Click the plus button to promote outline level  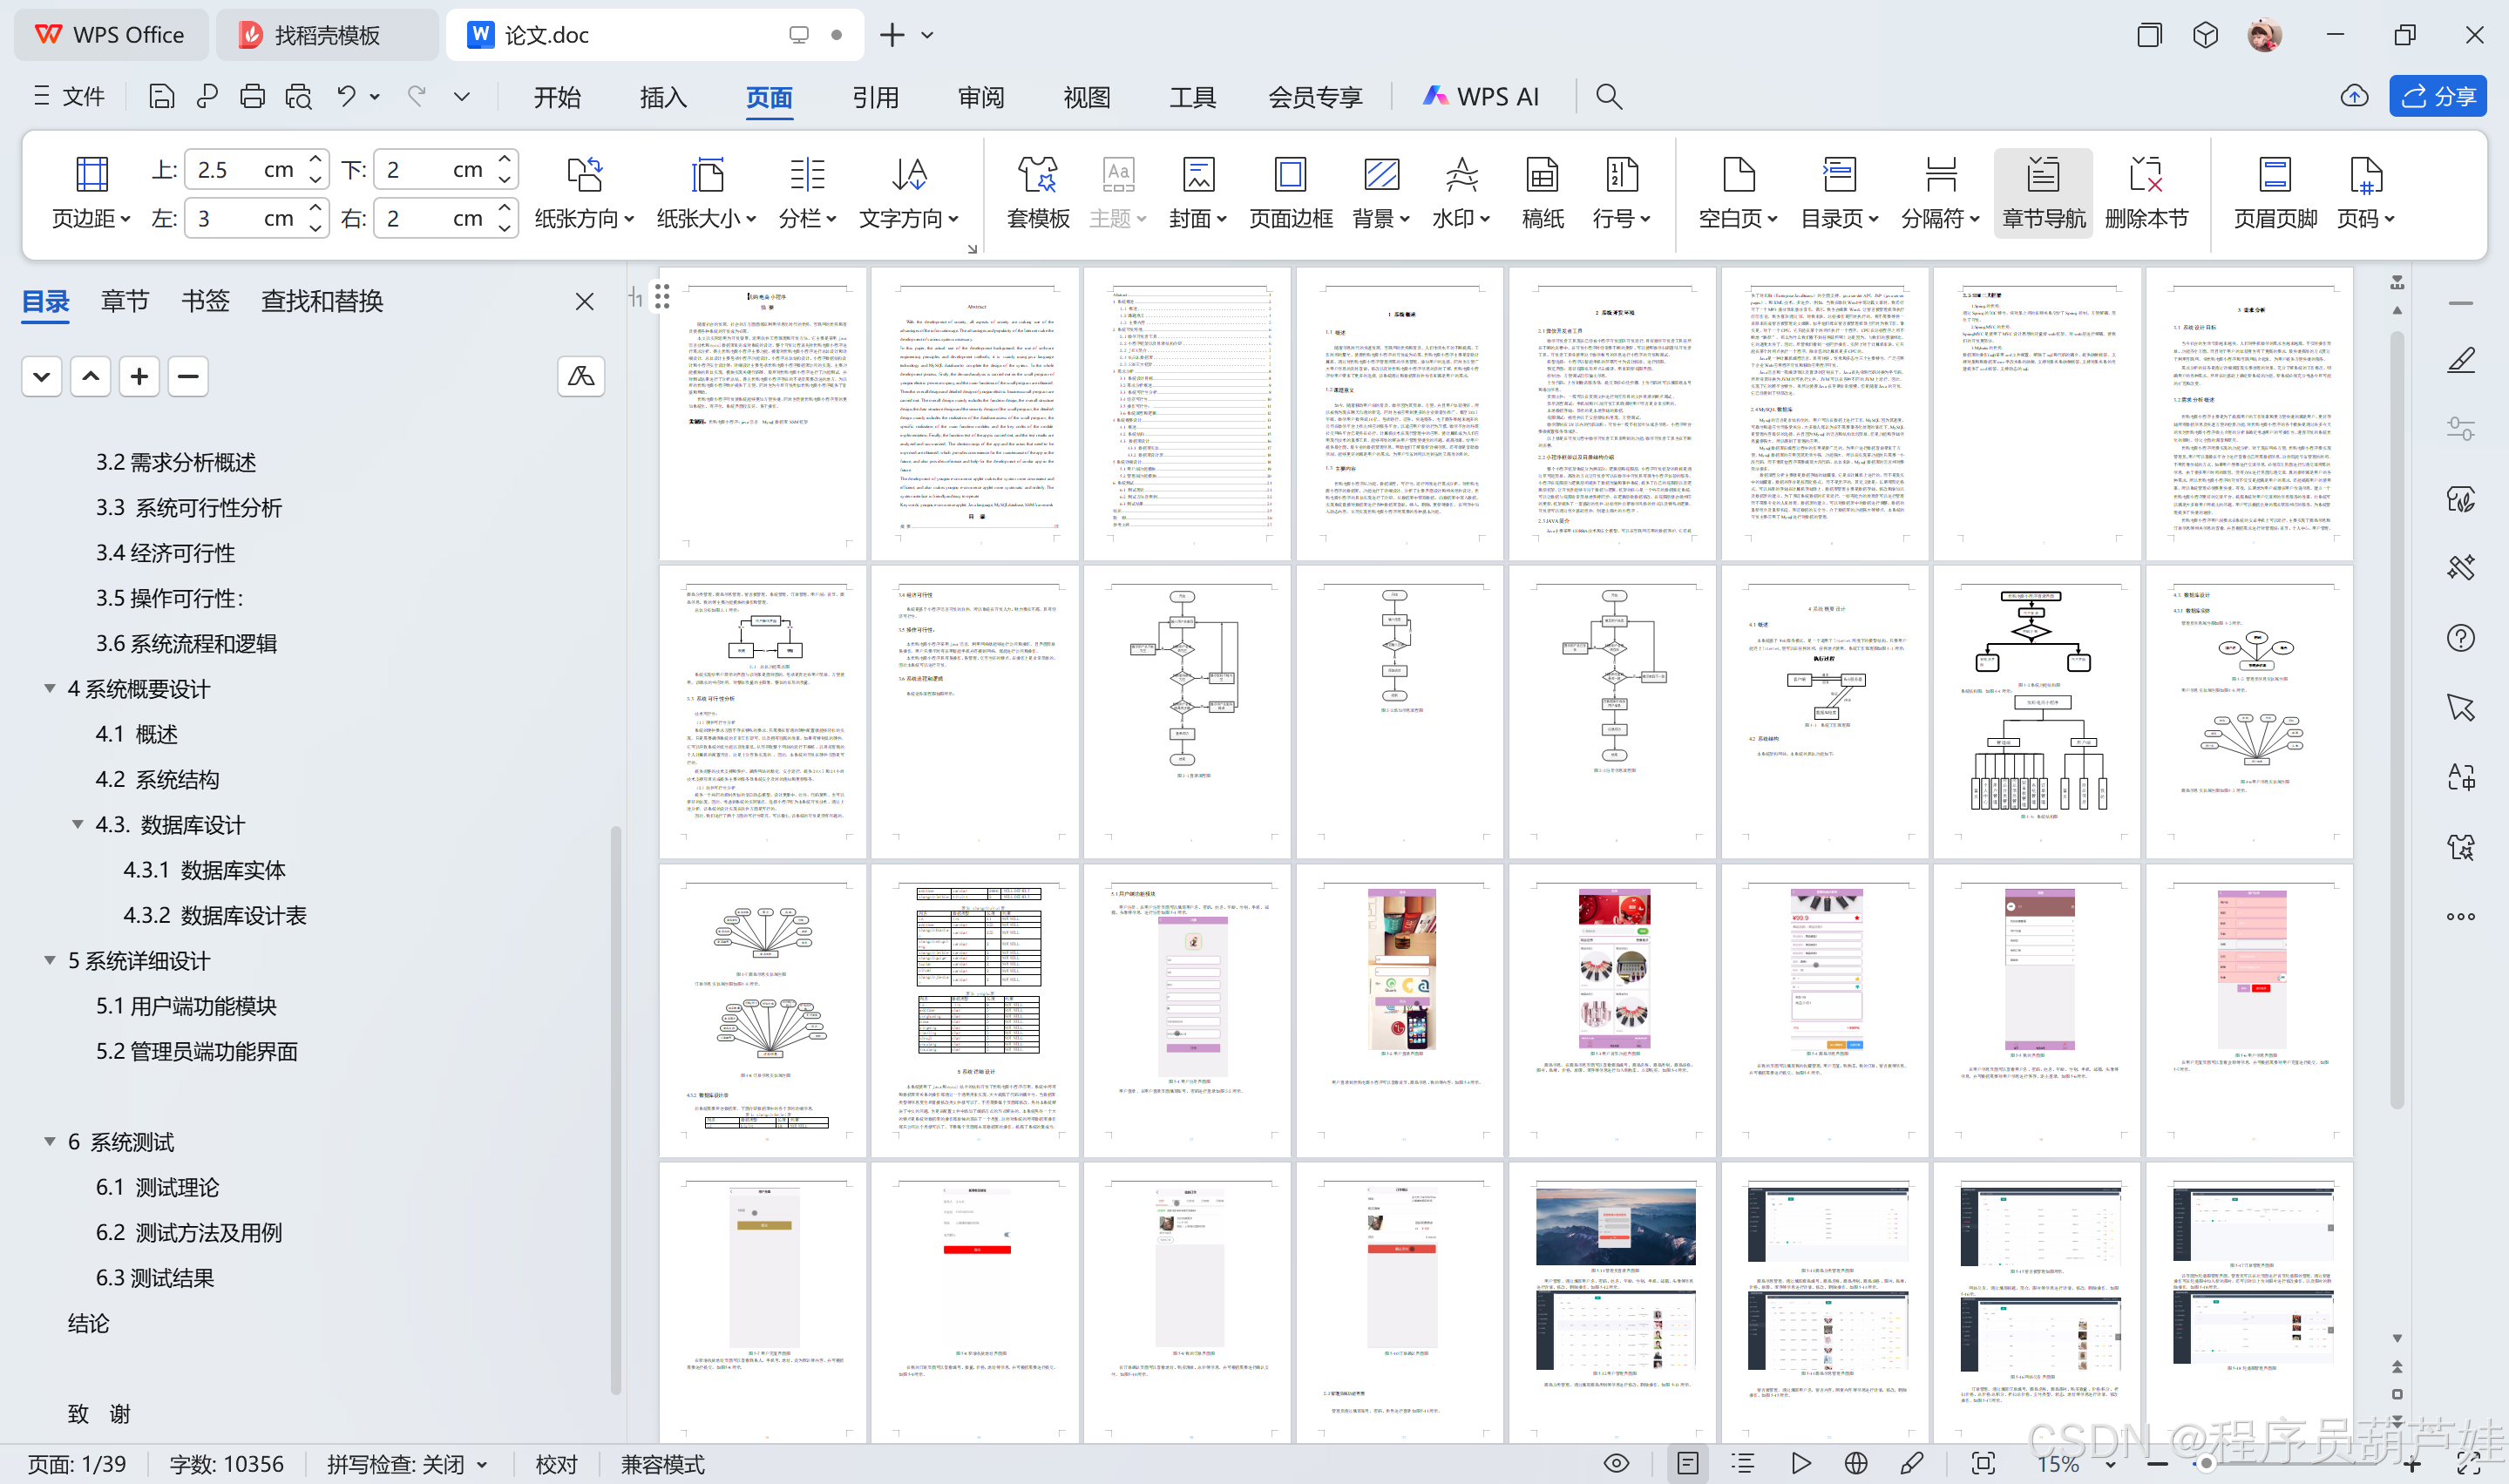(139, 377)
